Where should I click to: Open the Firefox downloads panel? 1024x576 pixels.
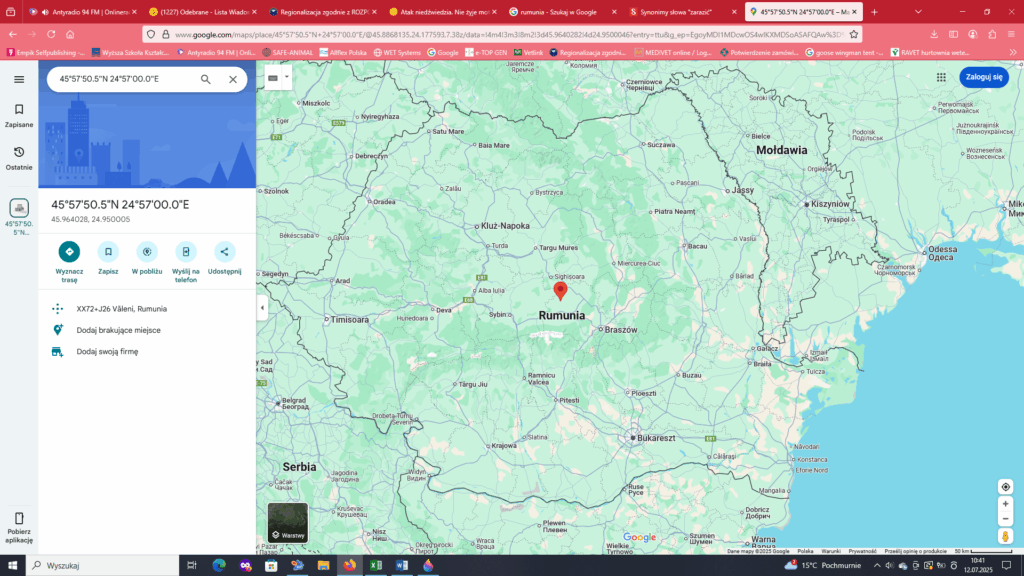[934, 35]
